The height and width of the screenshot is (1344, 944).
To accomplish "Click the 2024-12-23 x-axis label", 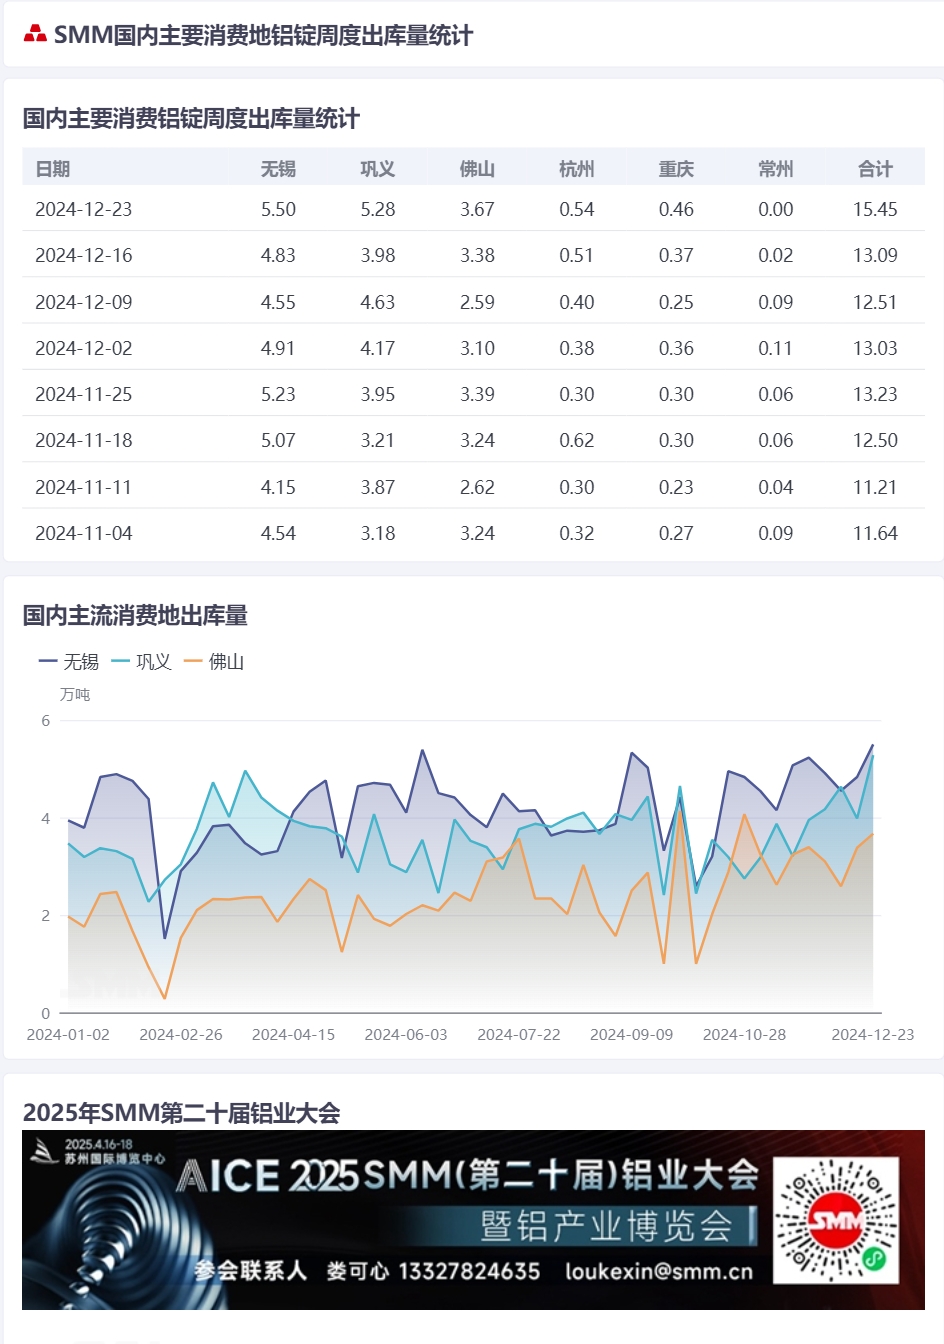I will [873, 1034].
